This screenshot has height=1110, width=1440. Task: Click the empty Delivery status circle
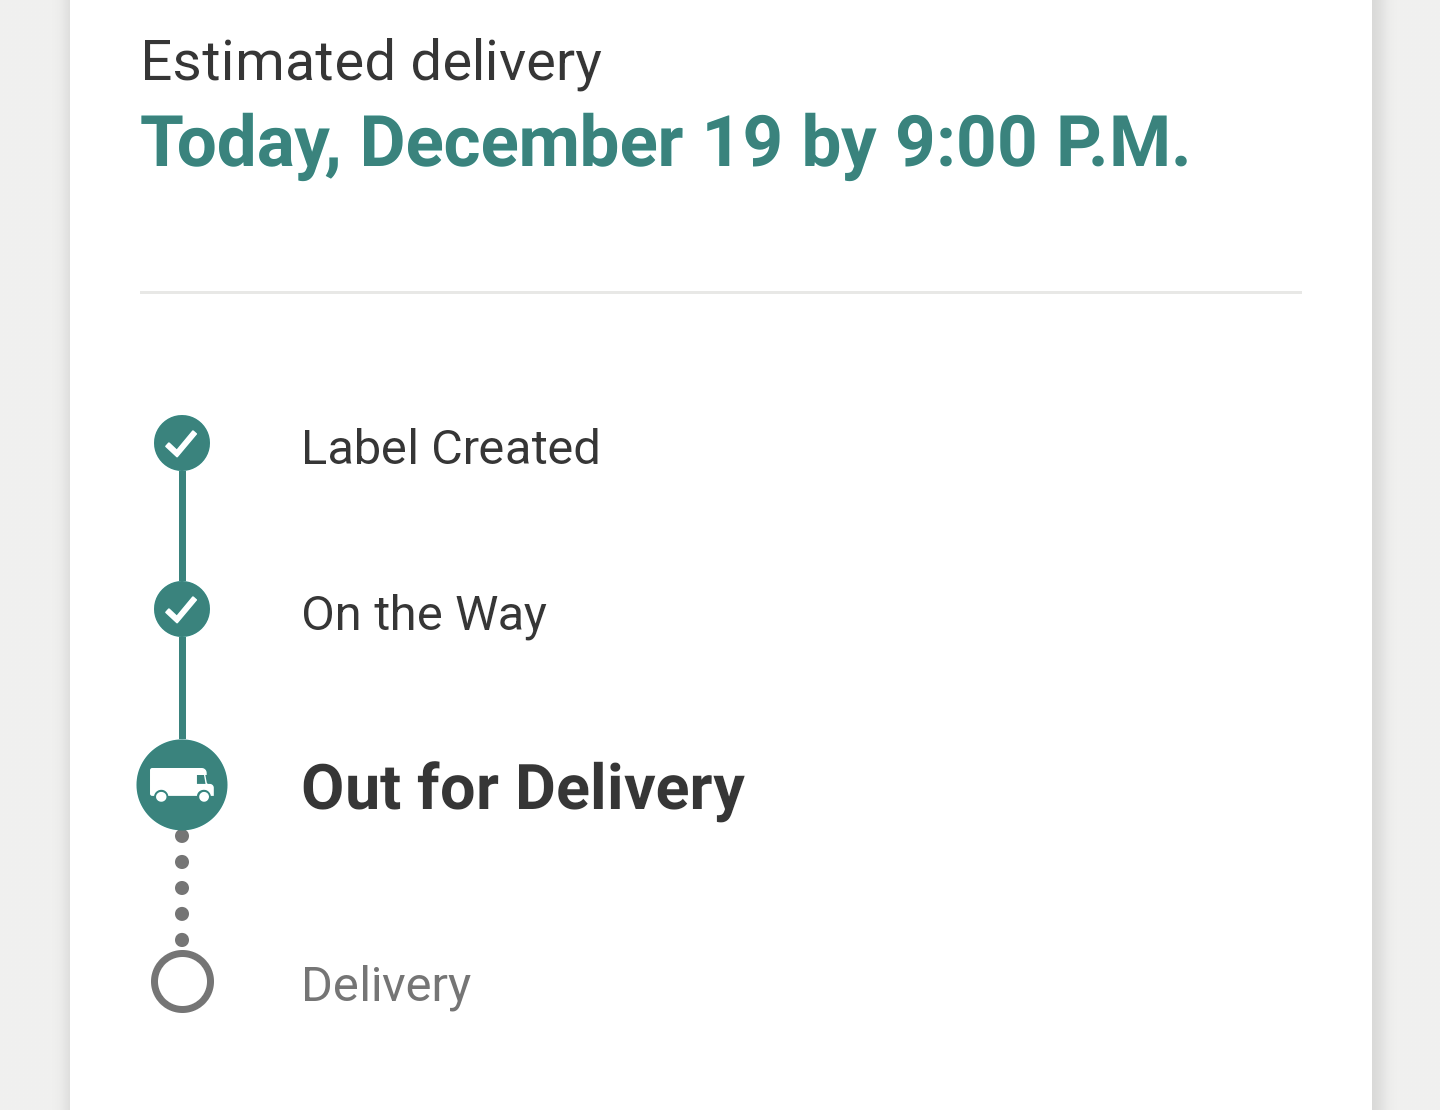tap(182, 981)
